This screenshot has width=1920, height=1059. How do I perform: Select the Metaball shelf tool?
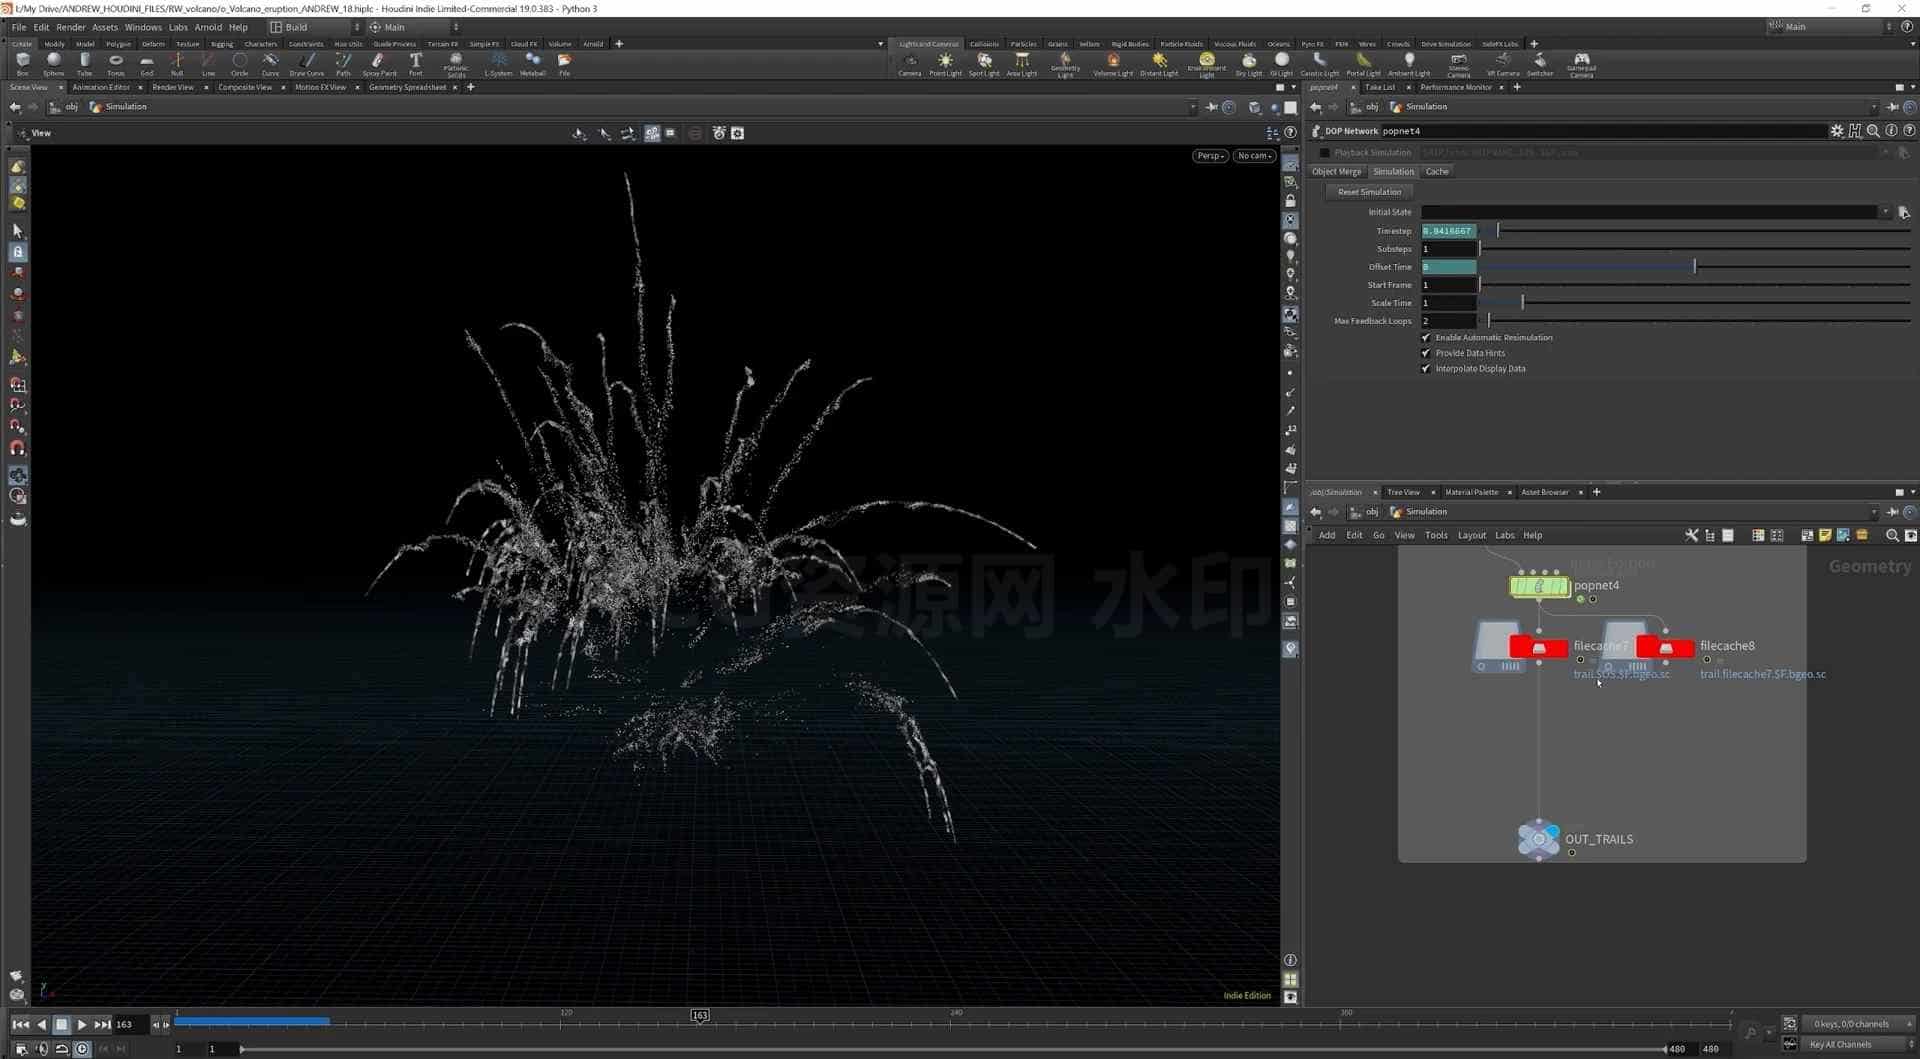click(x=533, y=64)
